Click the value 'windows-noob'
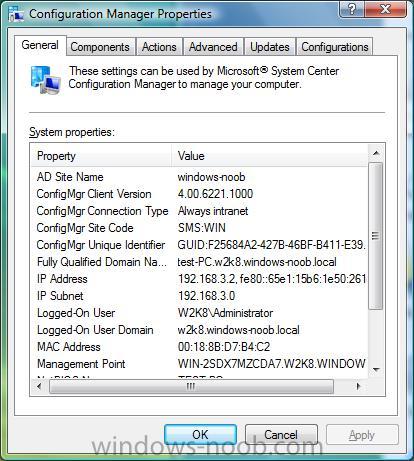 tap(211, 177)
